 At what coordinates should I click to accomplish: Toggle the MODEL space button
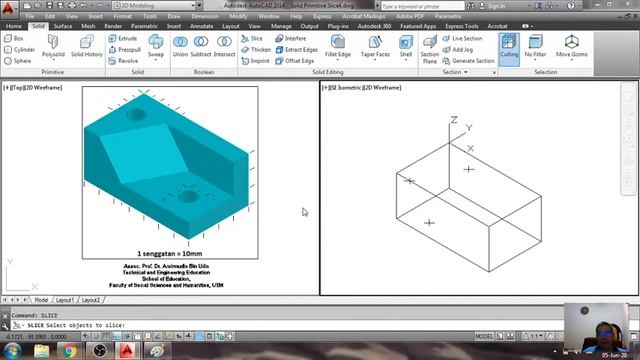coord(484,336)
